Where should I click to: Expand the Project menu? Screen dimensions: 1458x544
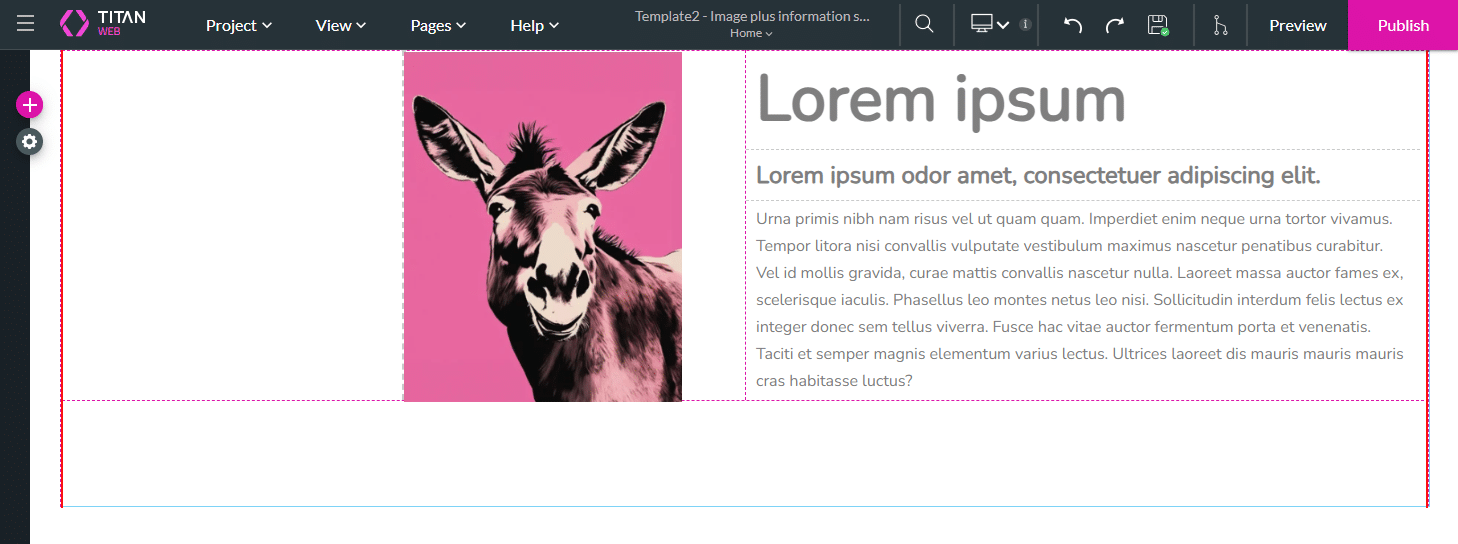[238, 25]
